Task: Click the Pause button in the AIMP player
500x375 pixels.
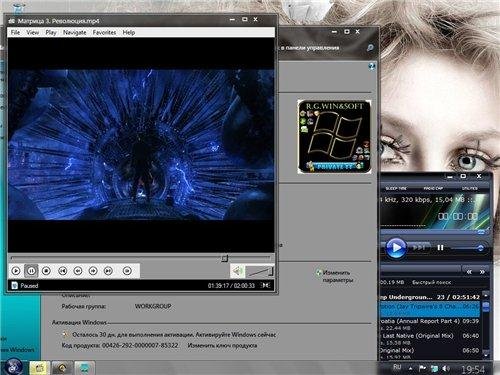Action: coord(440,248)
